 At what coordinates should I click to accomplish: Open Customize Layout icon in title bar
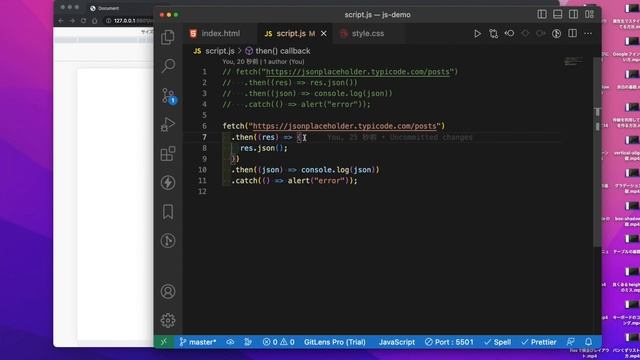[589, 14]
